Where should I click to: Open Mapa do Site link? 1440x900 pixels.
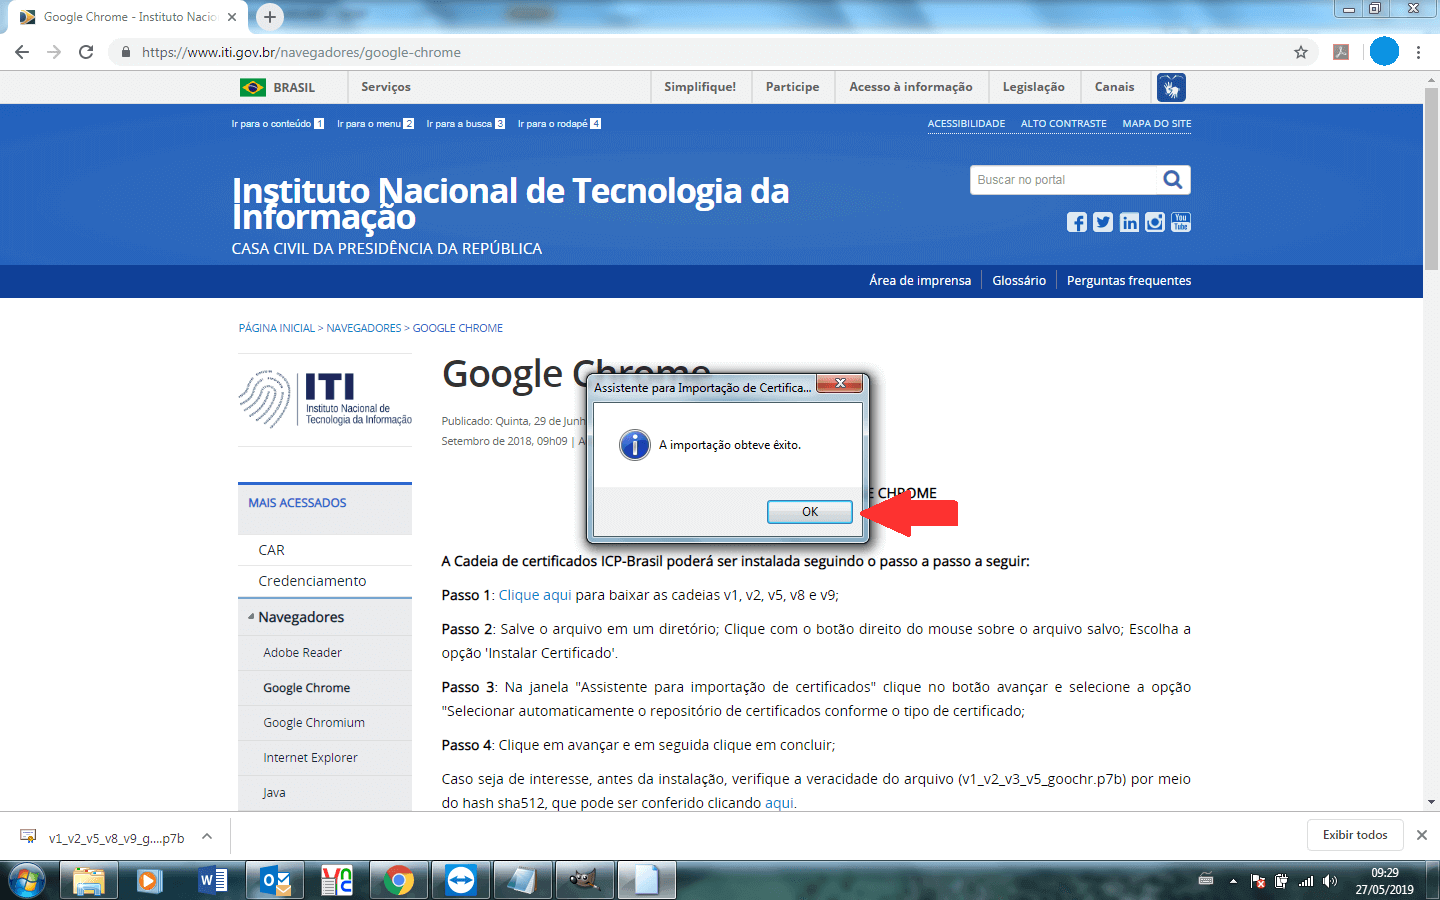(x=1157, y=124)
